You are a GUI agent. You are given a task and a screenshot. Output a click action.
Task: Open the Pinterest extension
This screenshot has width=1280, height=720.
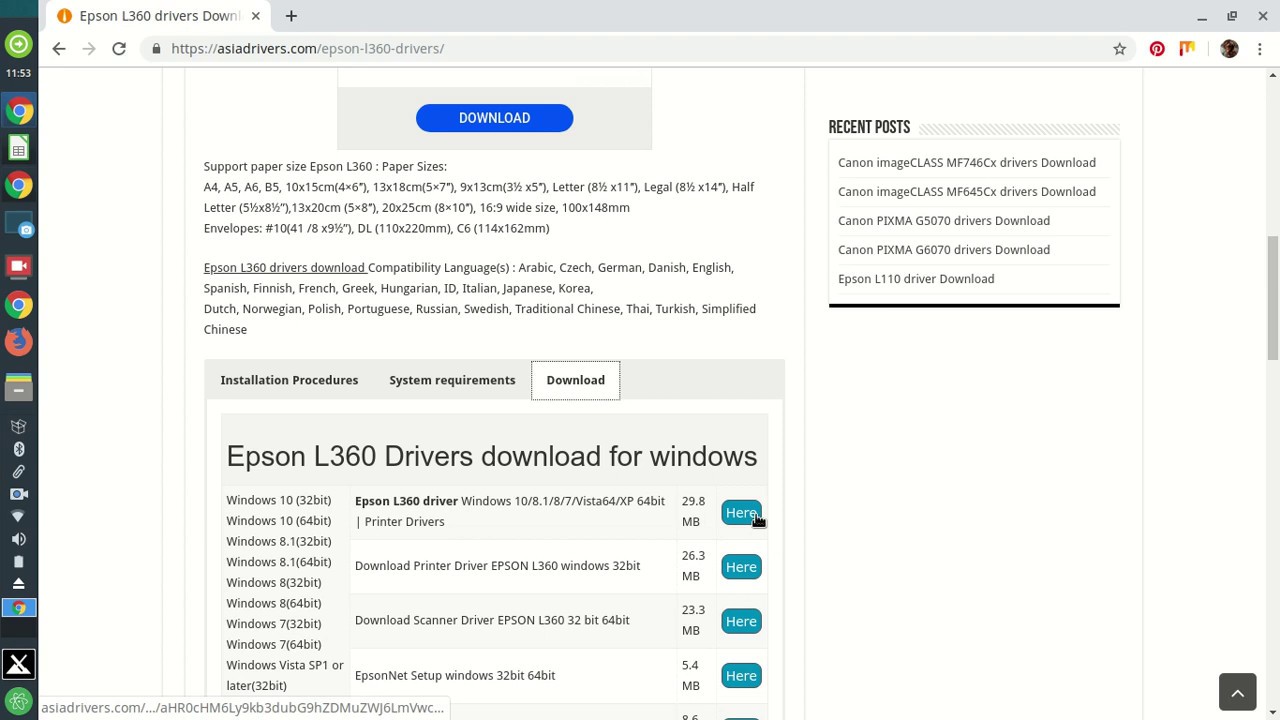click(x=1157, y=48)
